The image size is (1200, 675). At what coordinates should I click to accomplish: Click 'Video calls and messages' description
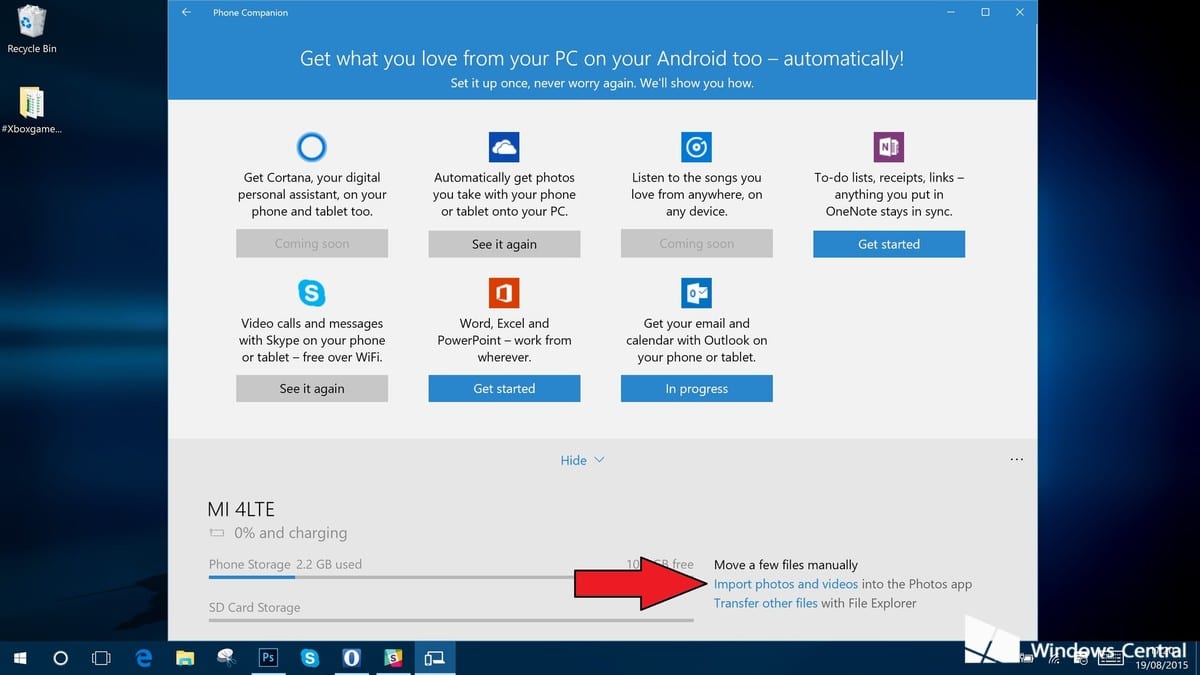[312, 340]
